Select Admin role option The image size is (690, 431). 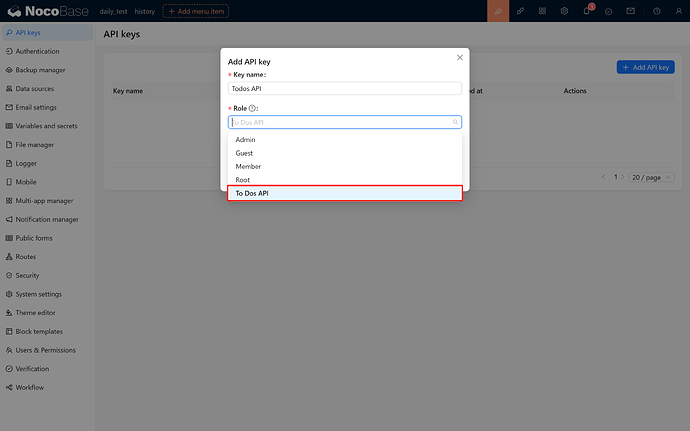[345, 140]
